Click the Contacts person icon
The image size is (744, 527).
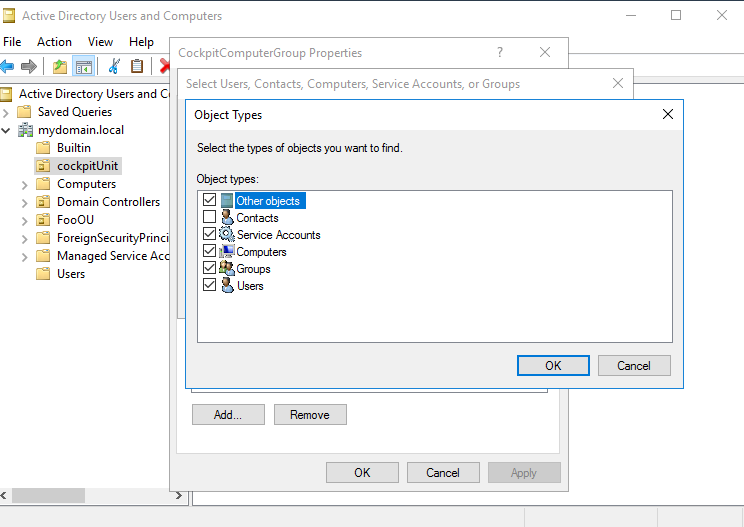[227, 218]
